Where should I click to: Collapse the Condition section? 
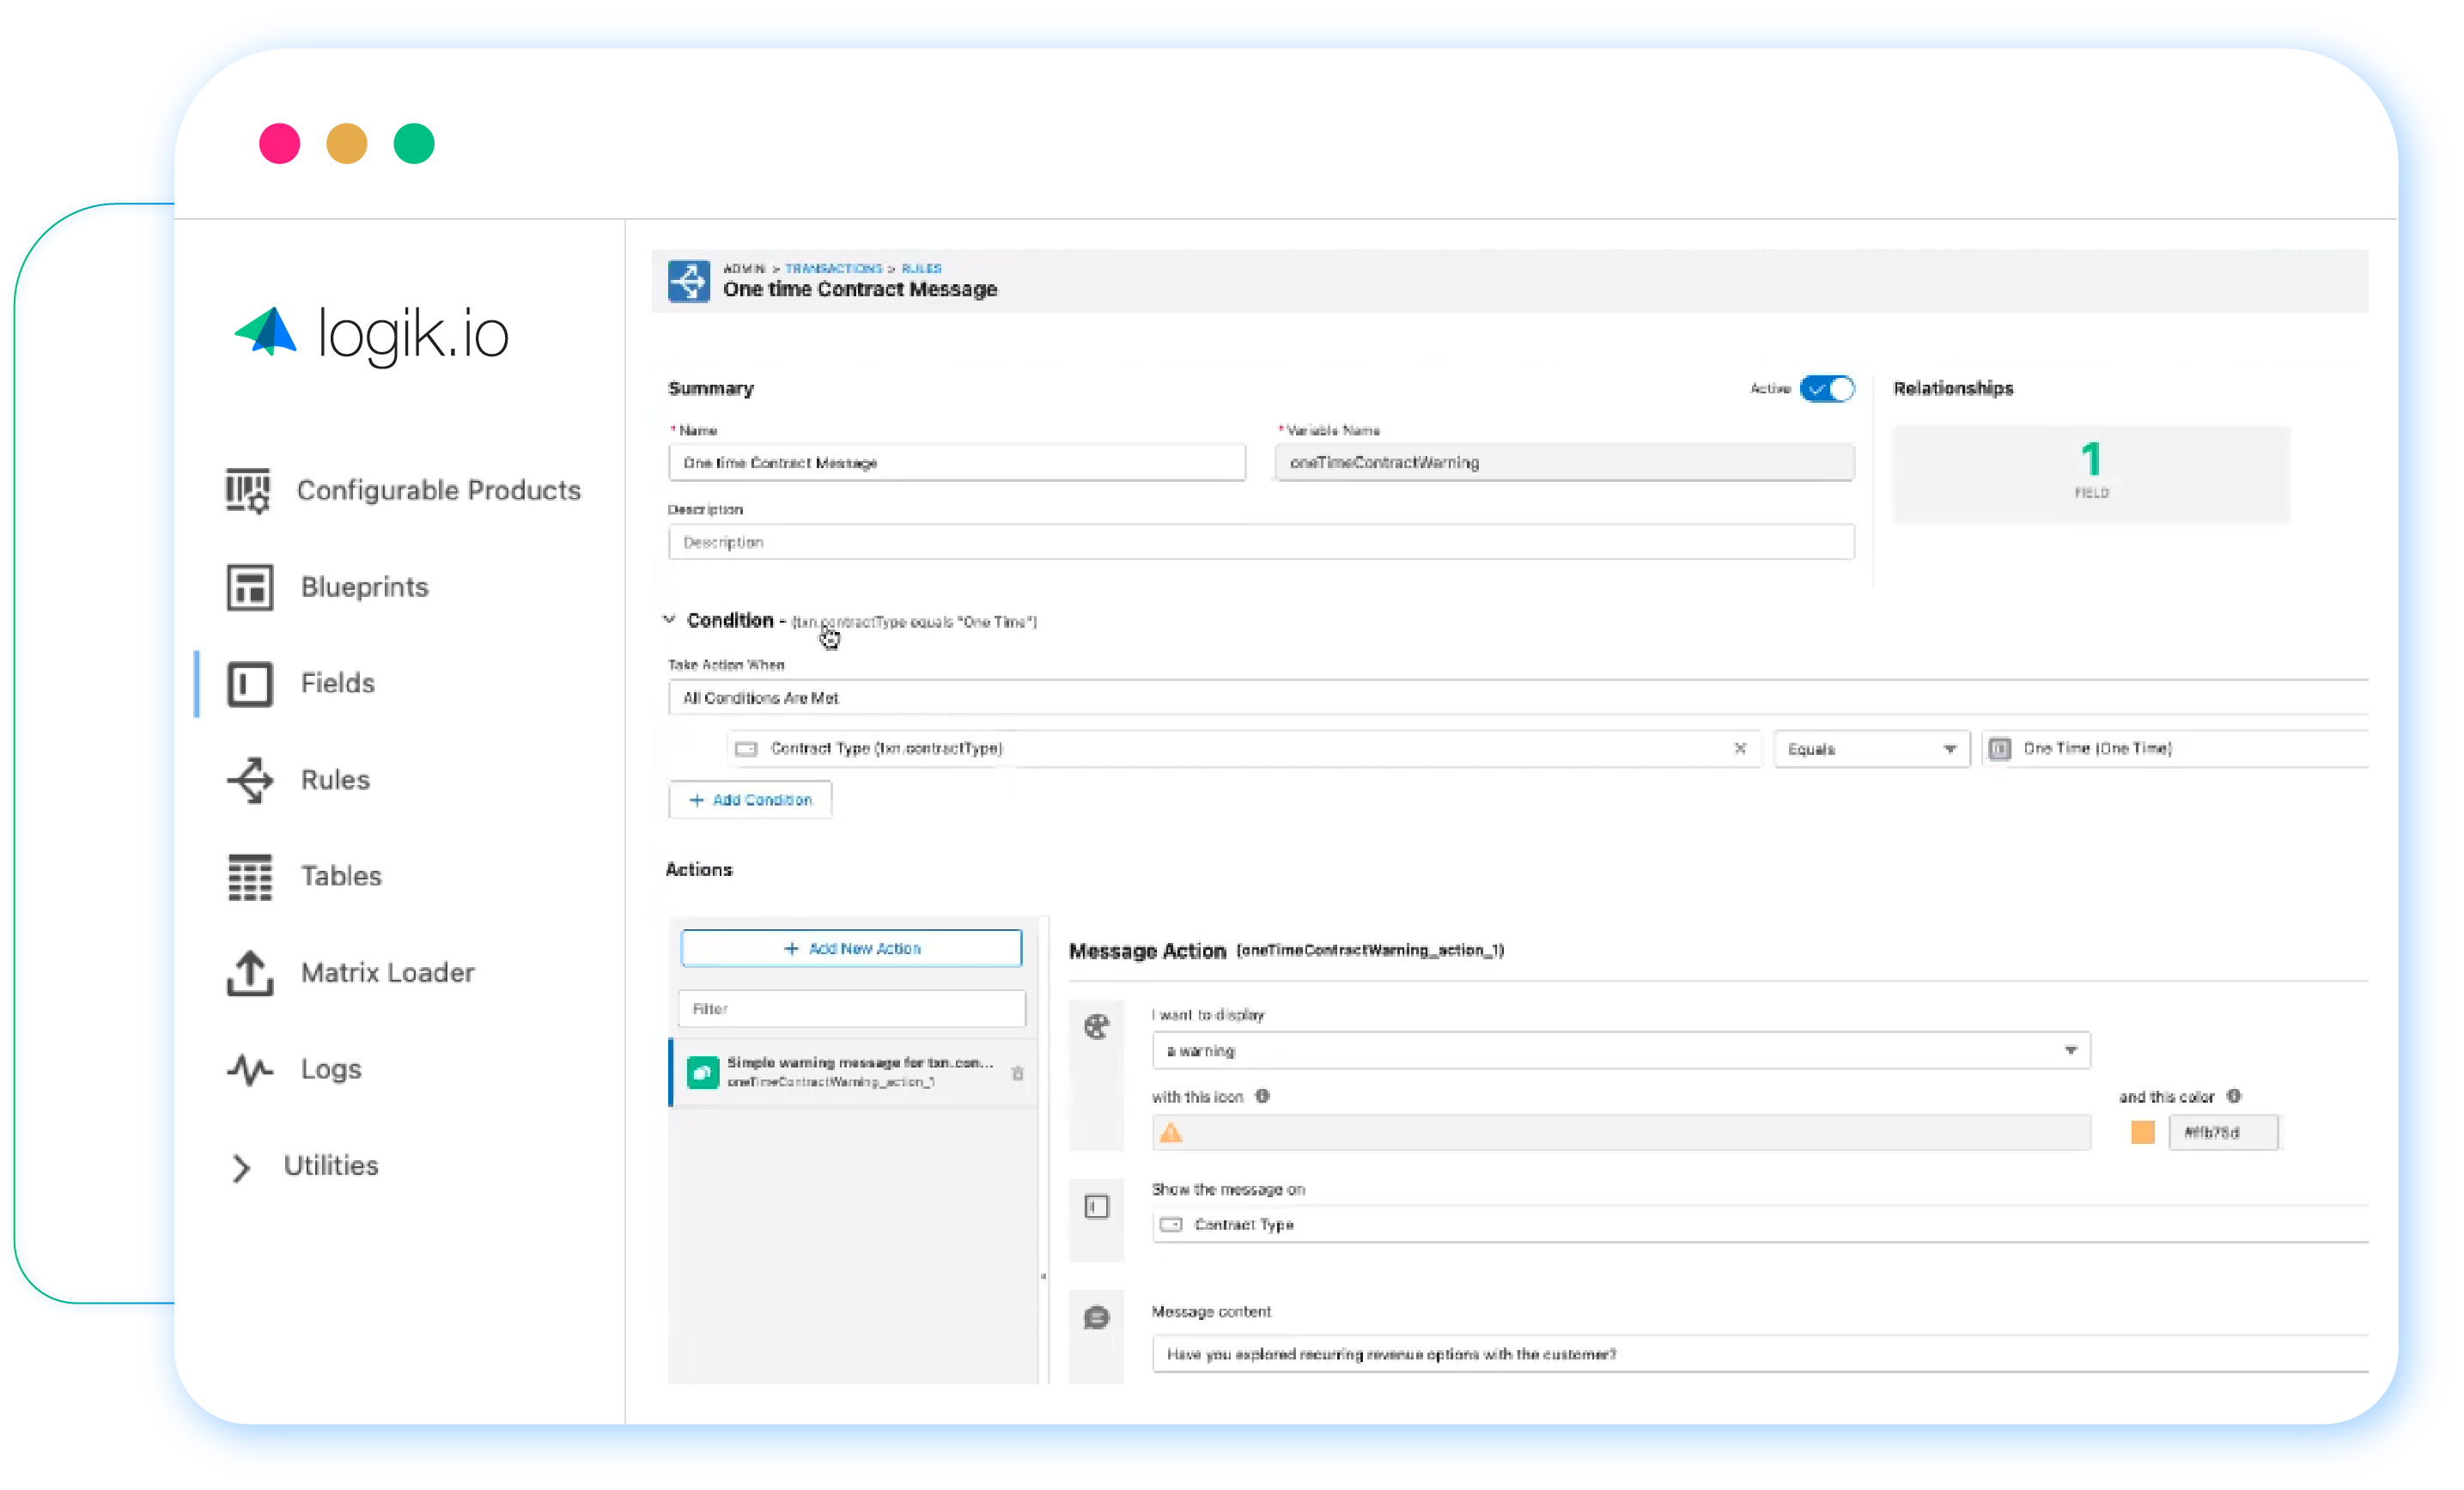(669, 620)
